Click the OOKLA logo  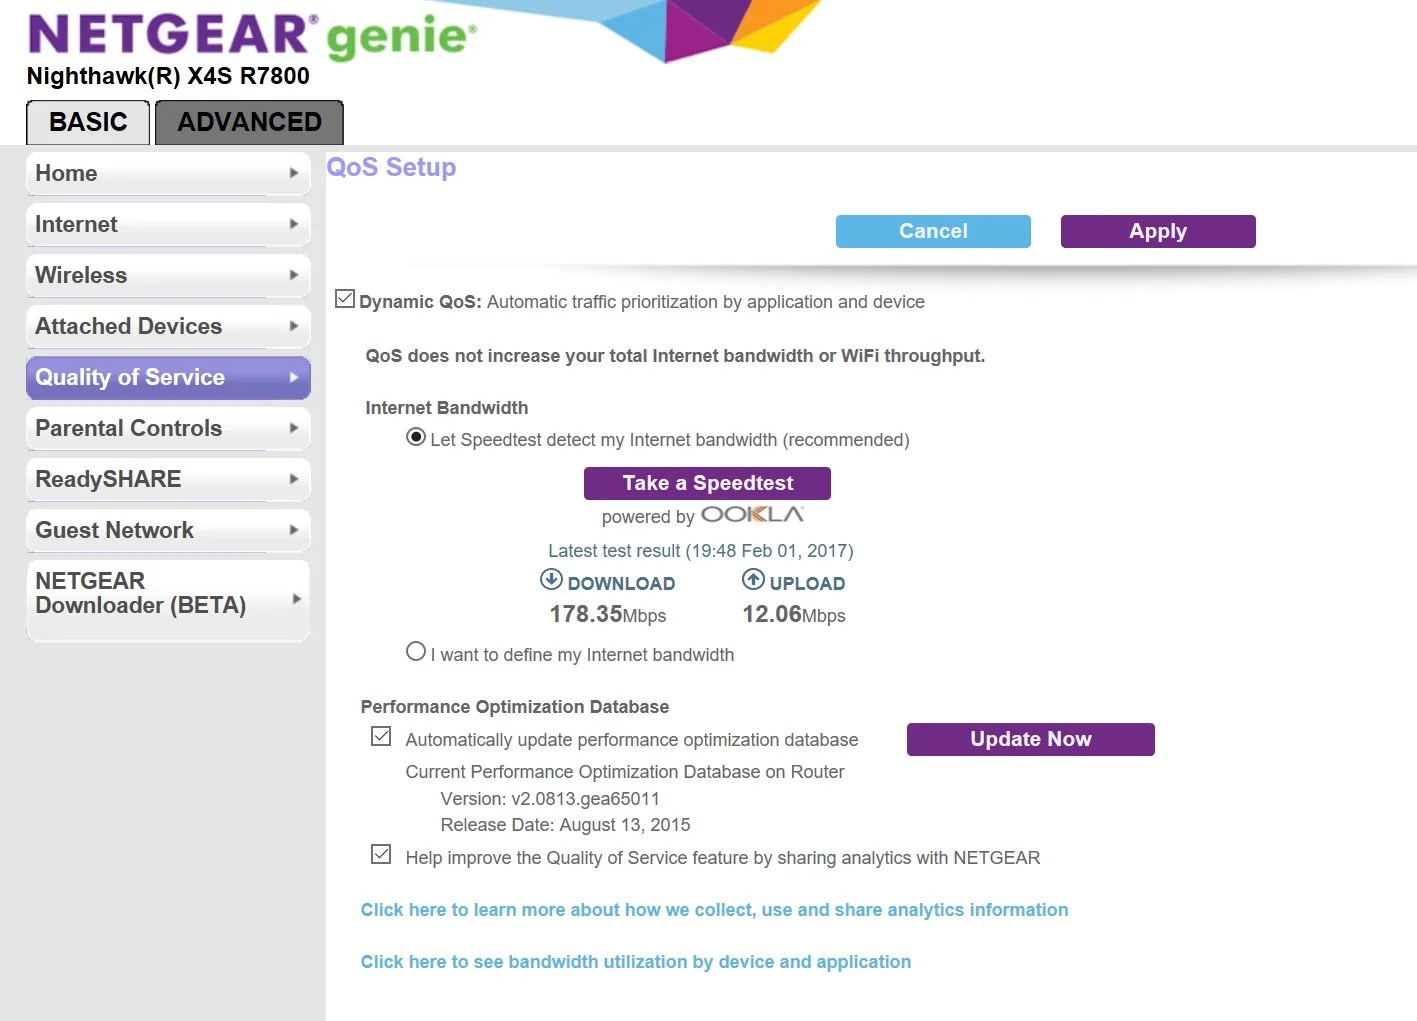[x=752, y=514]
